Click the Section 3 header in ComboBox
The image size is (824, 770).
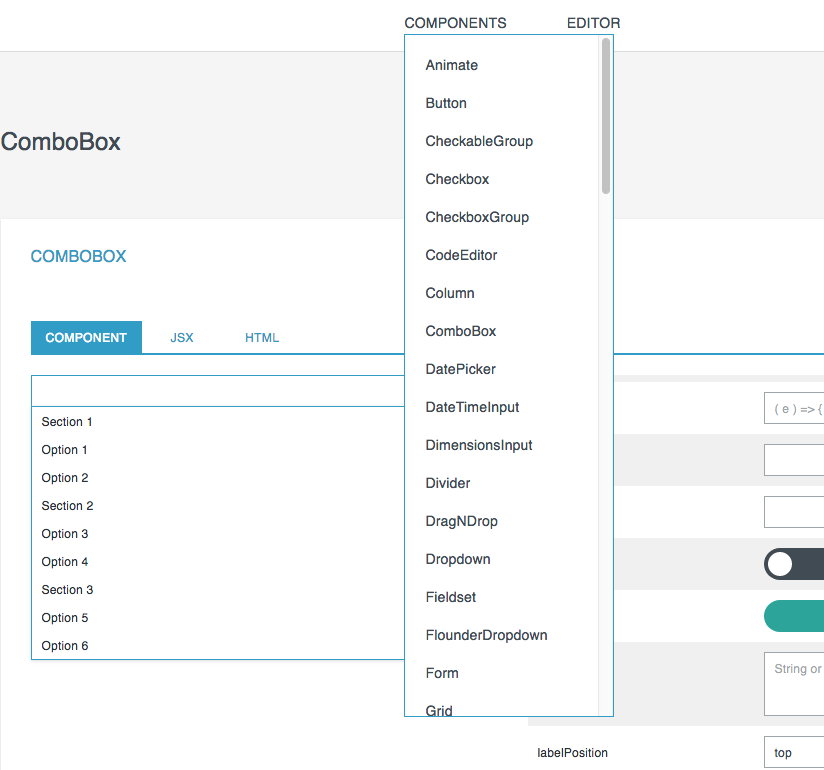click(218, 590)
